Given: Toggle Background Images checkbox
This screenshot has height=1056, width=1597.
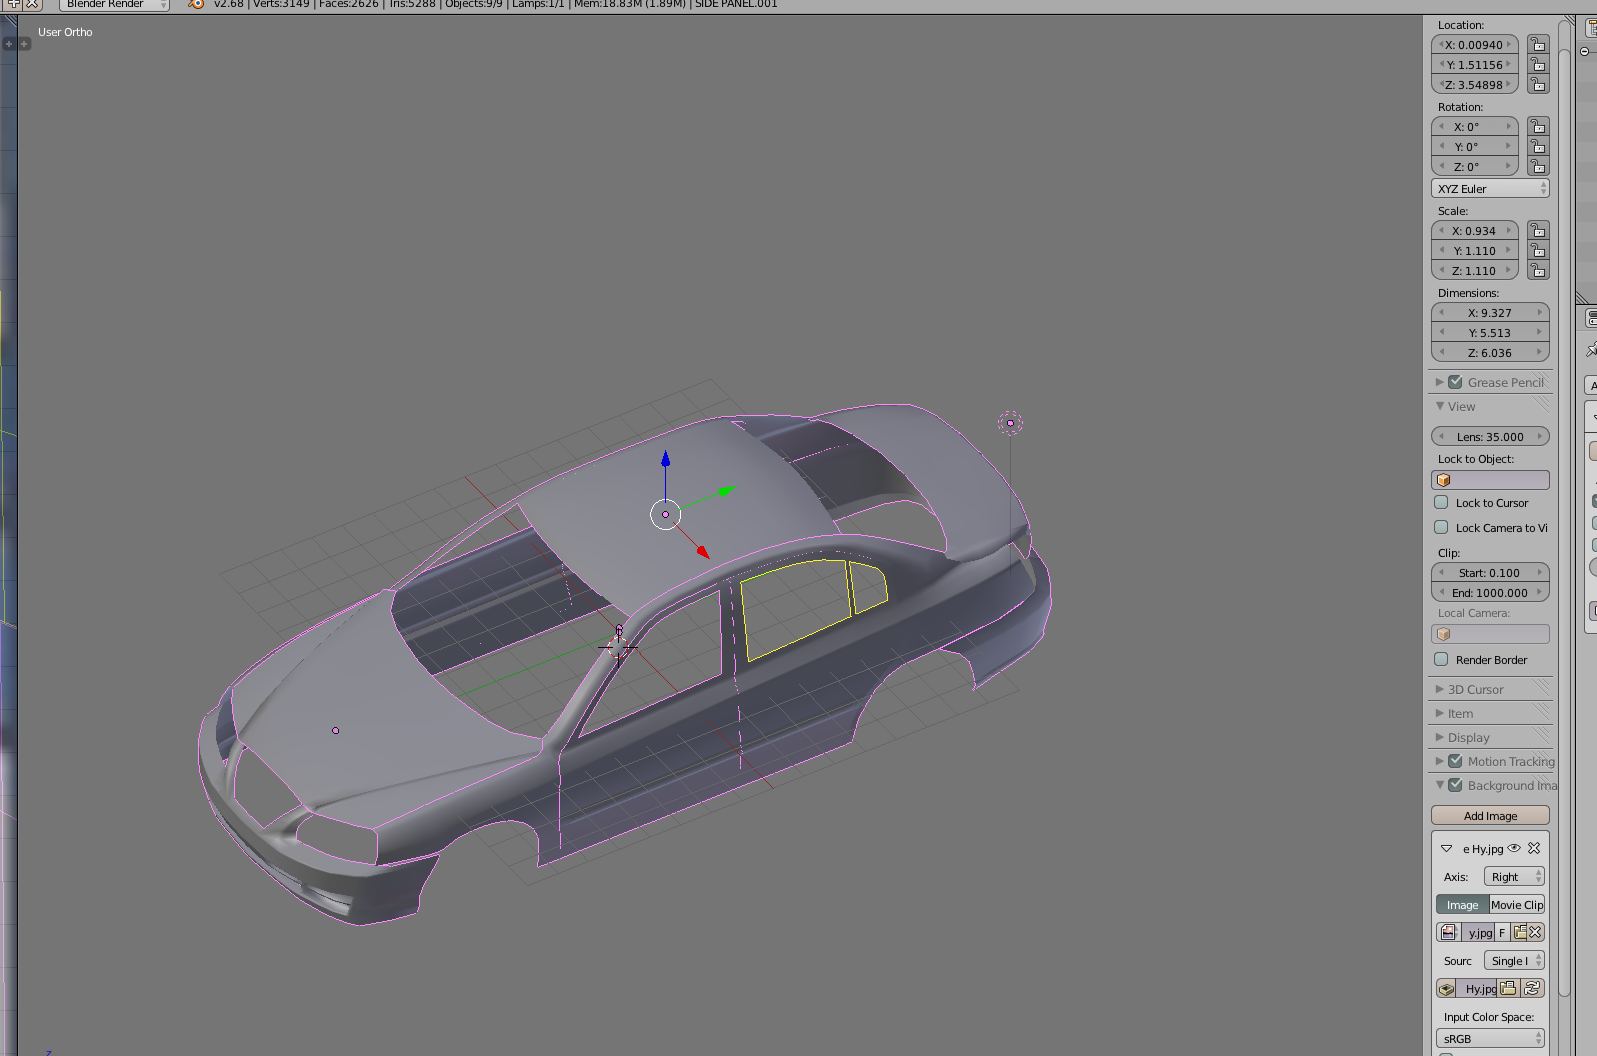Looking at the screenshot, I should coord(1455,785).
